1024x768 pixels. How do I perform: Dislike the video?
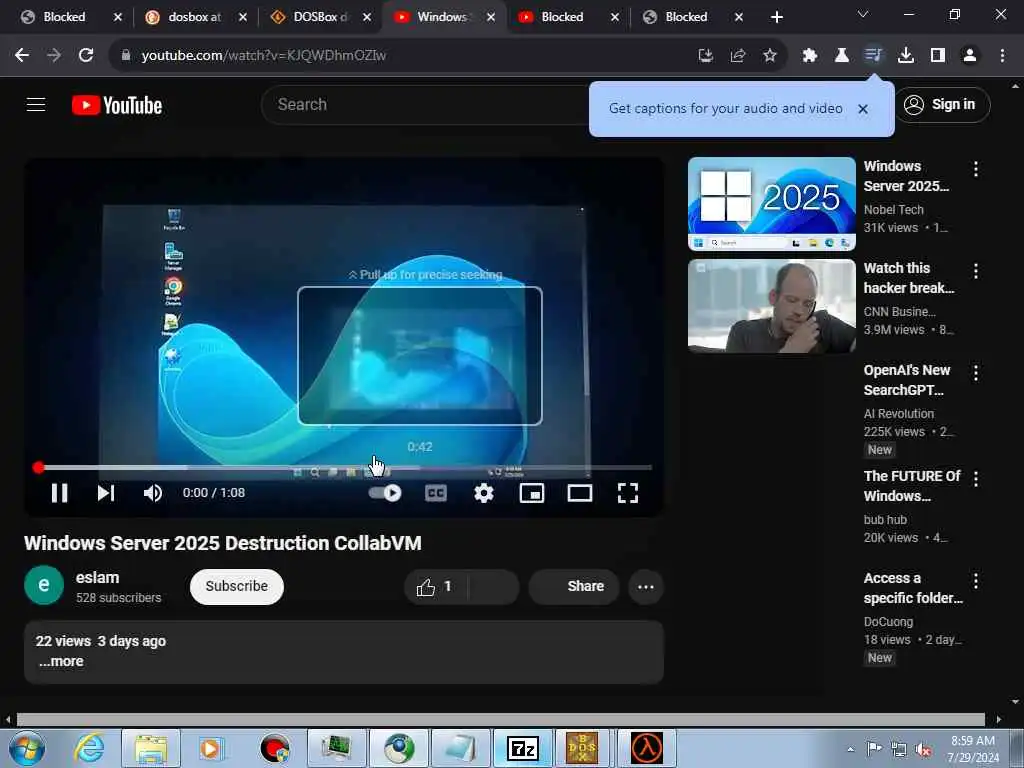[494, 586]
